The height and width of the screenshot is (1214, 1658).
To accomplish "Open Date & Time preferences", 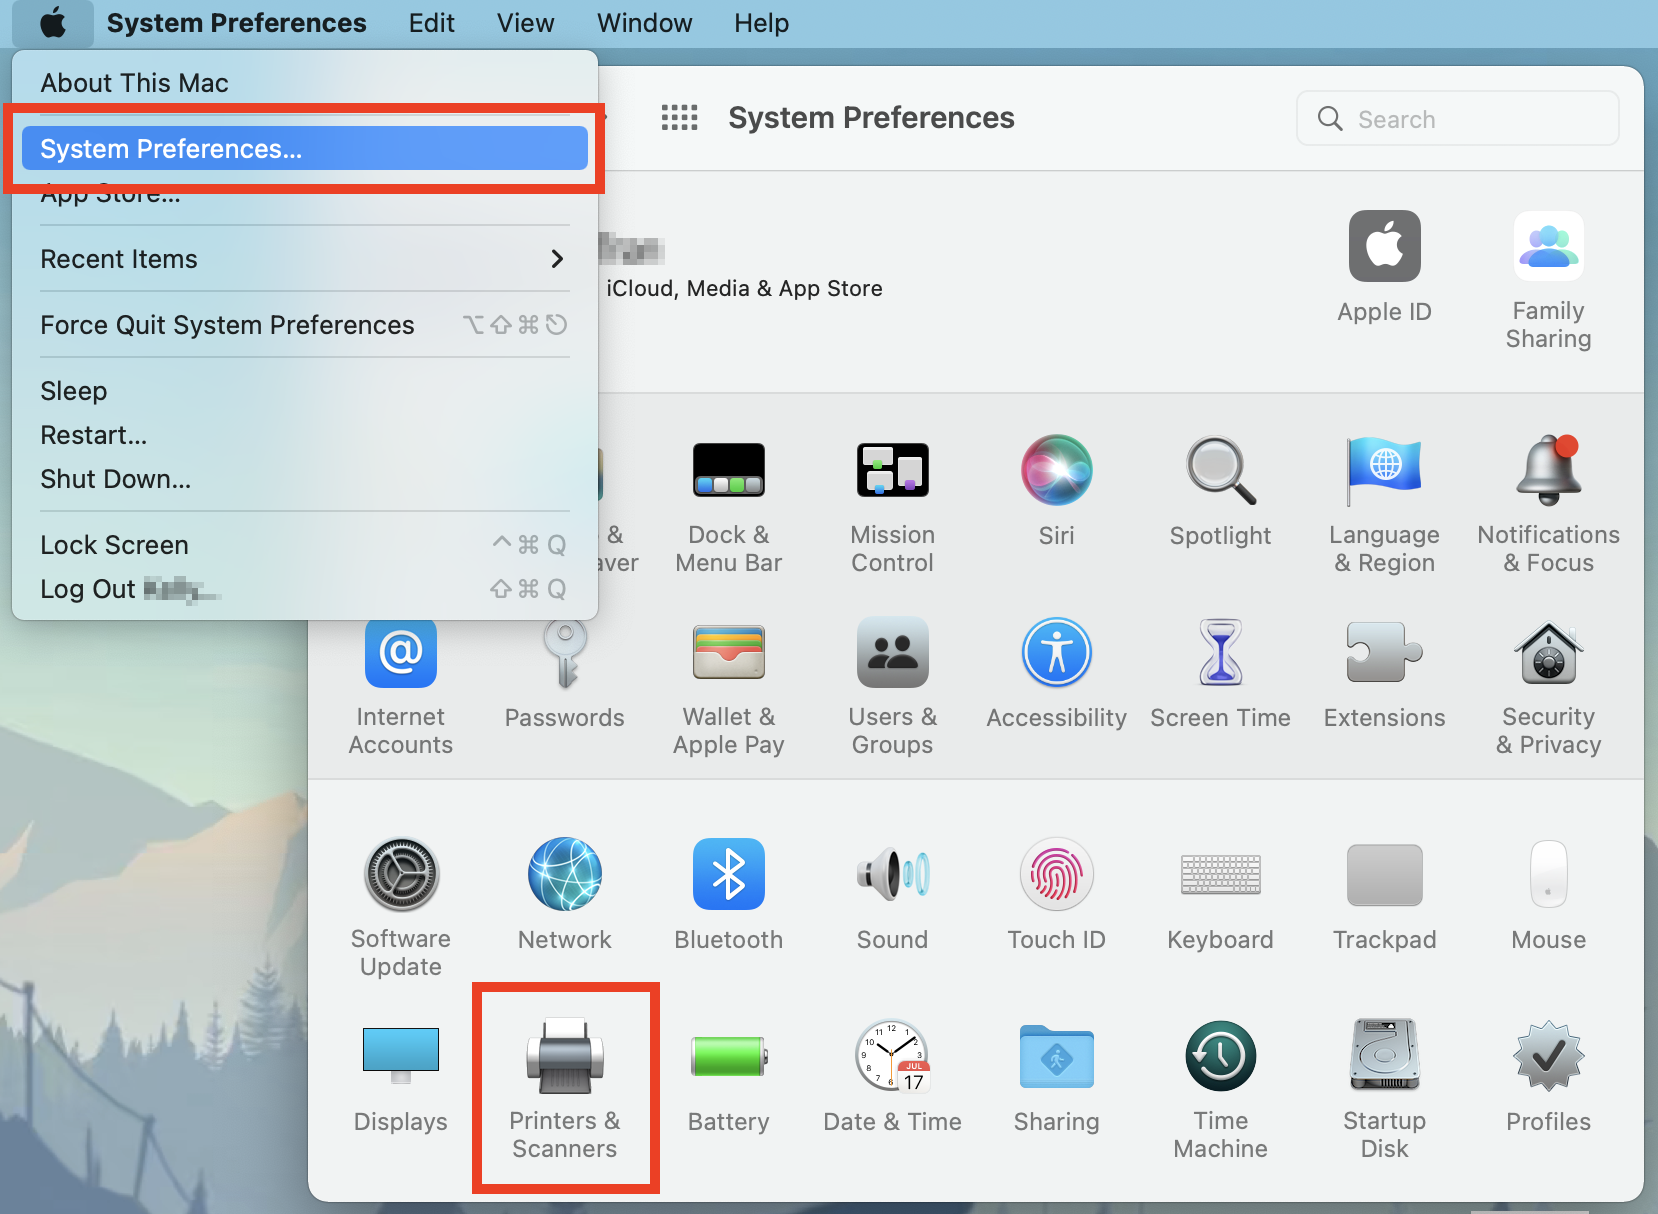I will click(892, 1077).
